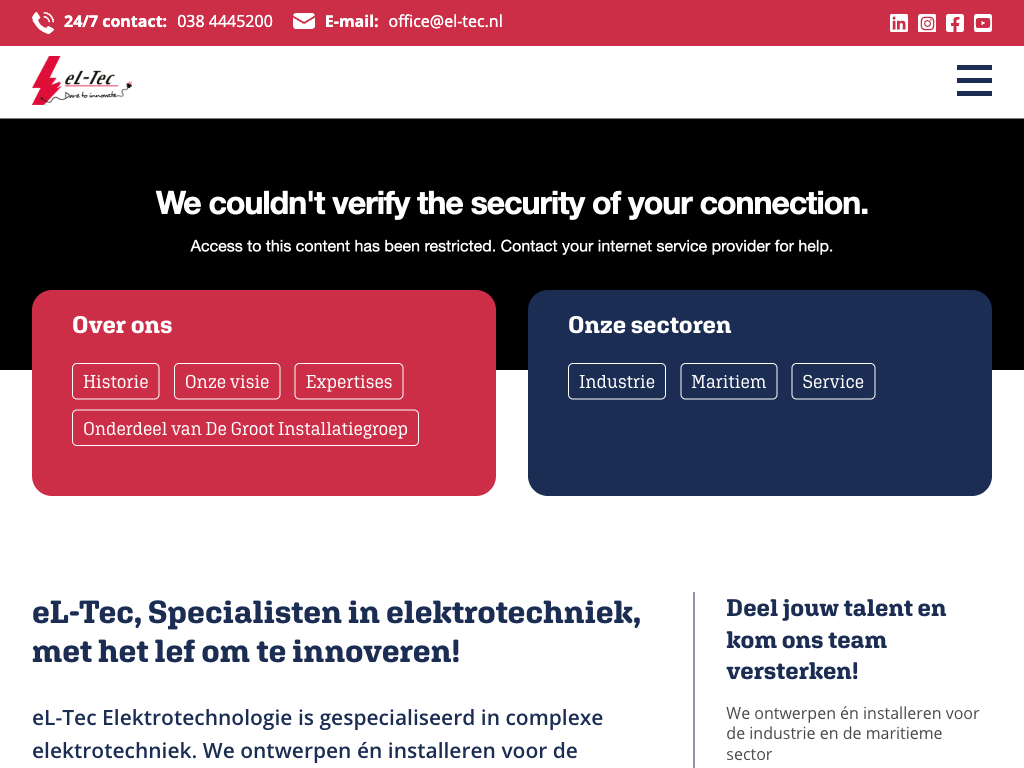Call phone number 038 4445200

[225, 21]
